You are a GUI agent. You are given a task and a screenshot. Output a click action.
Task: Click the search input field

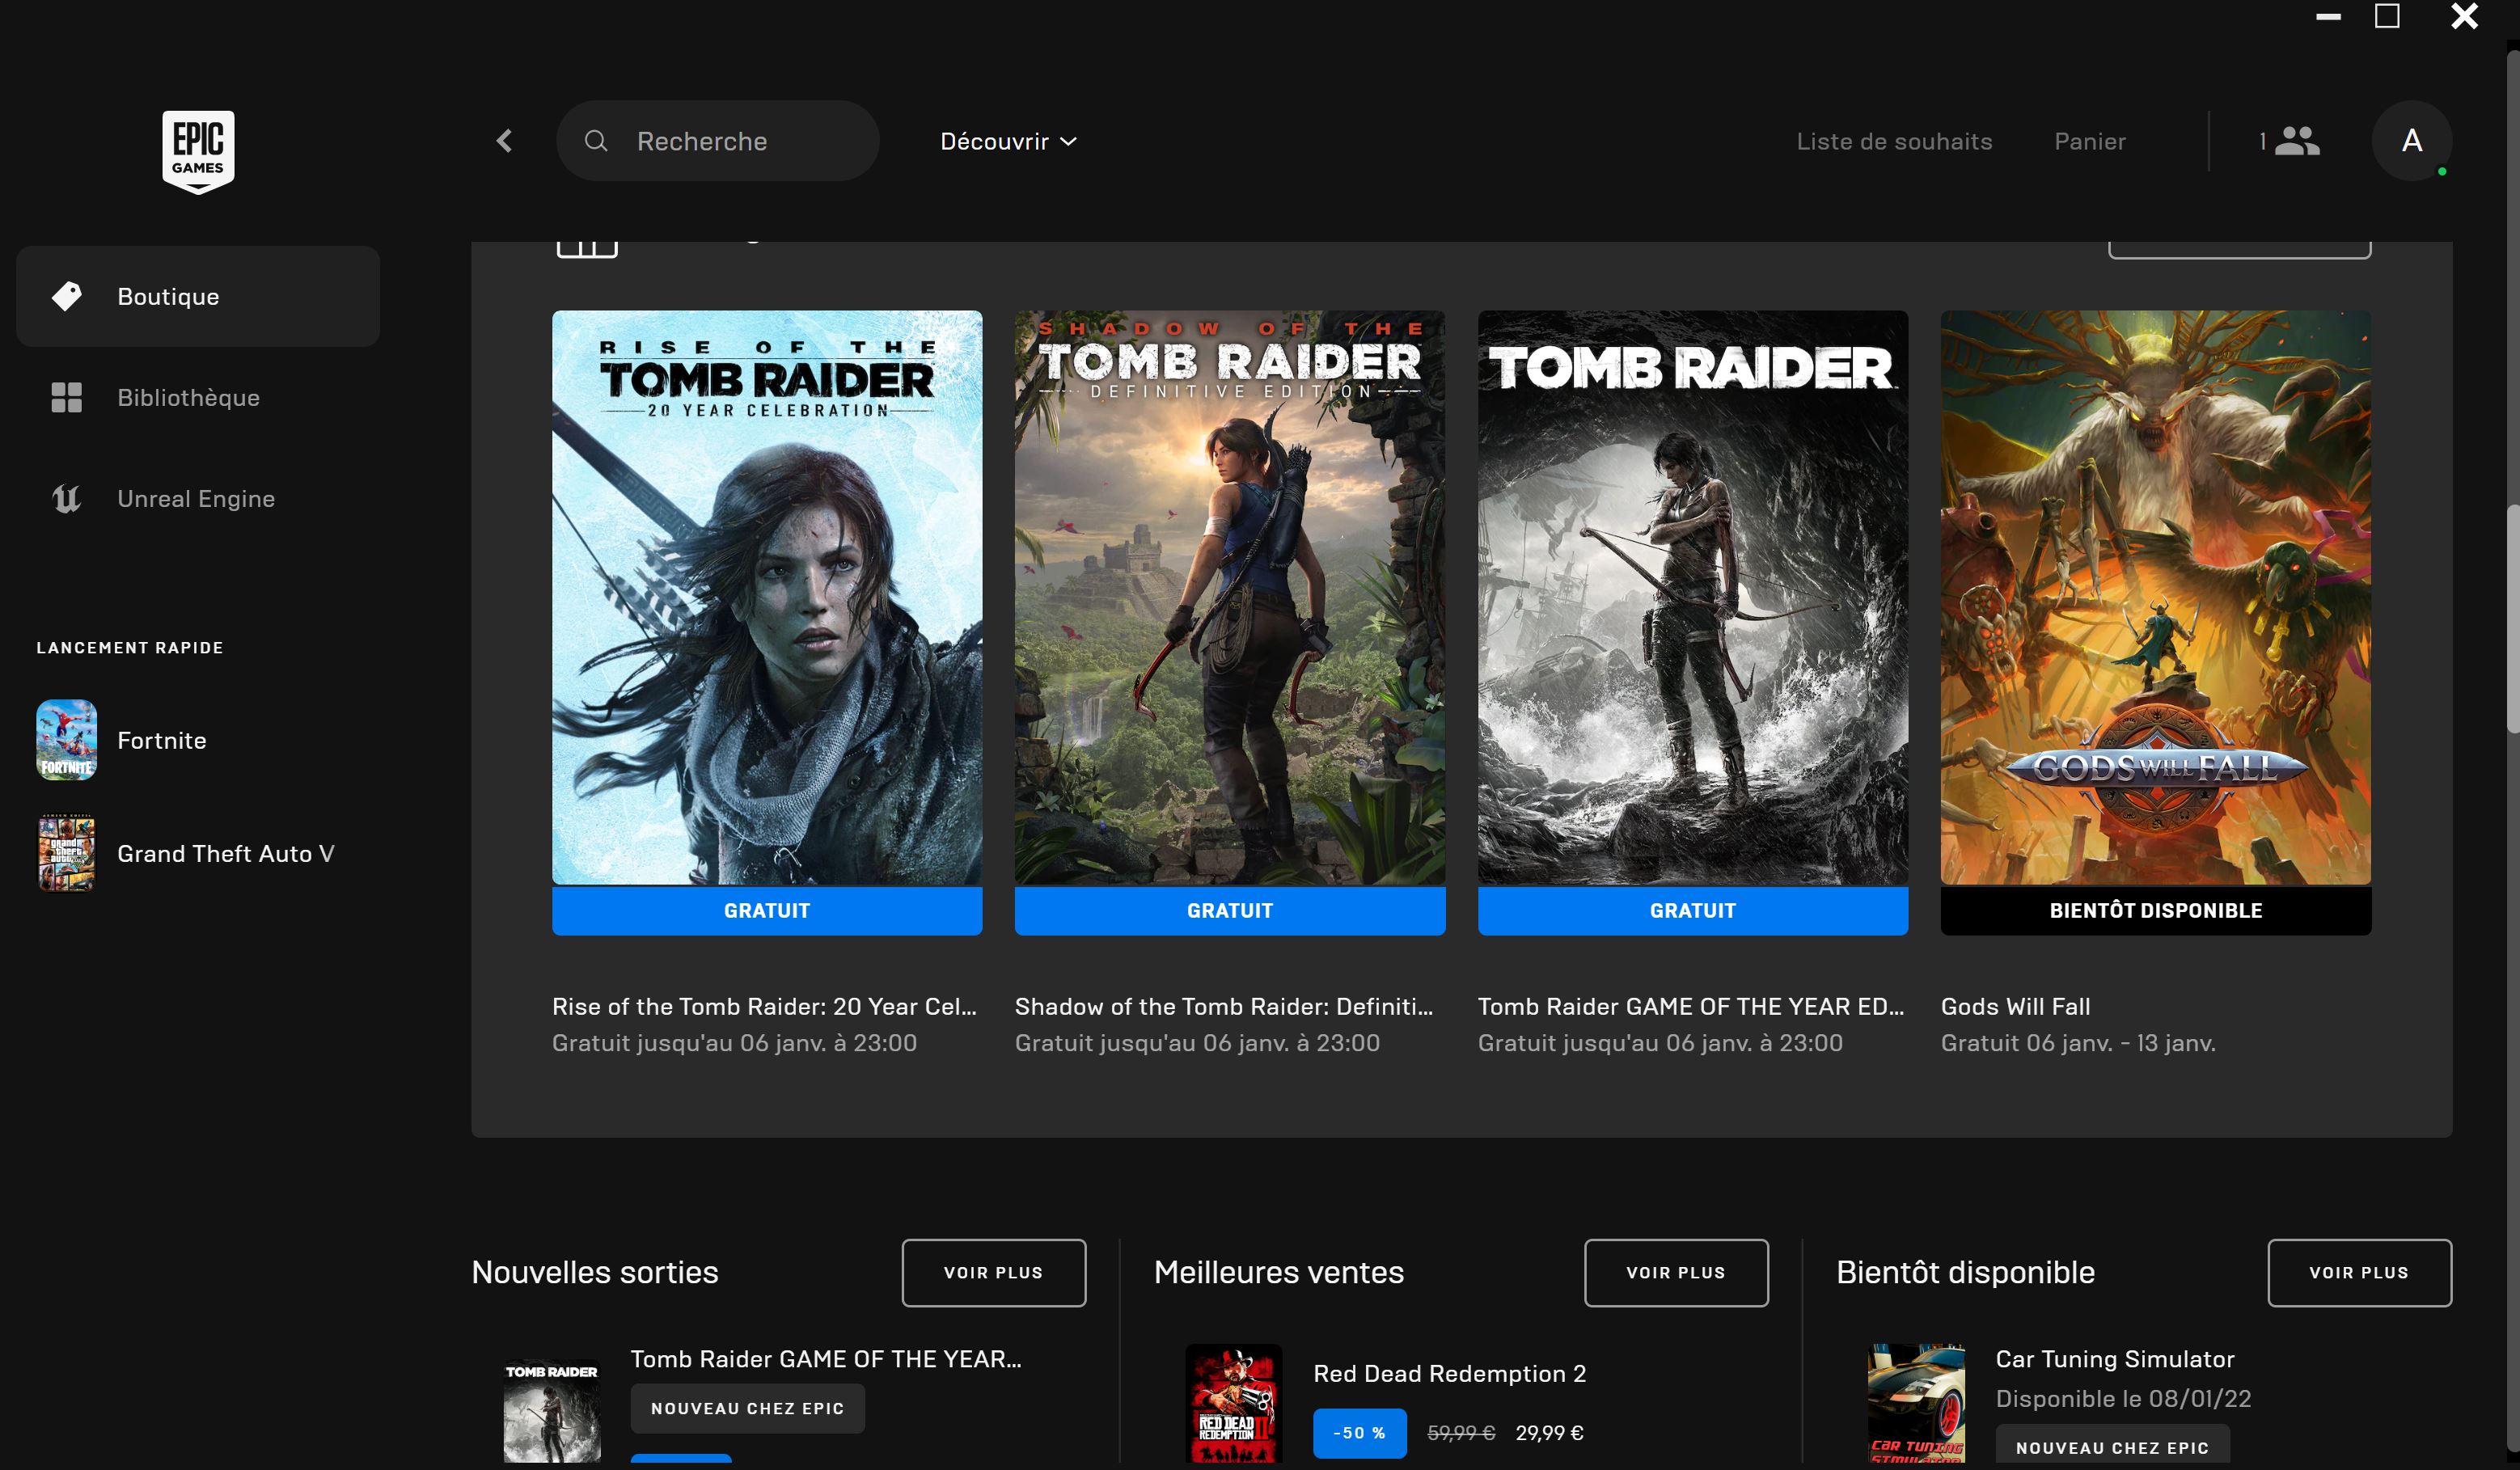tap(719, 140)
